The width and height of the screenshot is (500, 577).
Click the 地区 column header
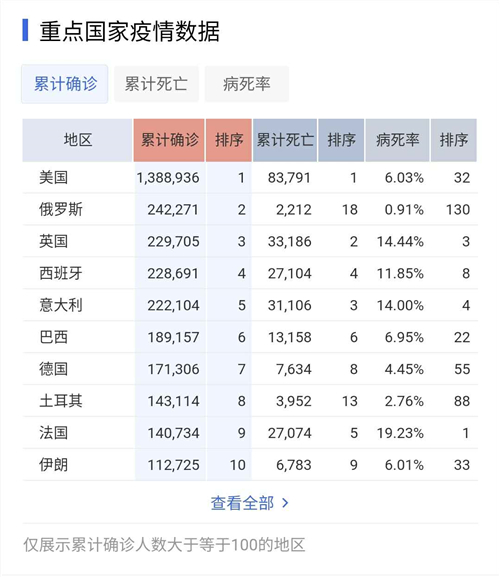[77, 140]
